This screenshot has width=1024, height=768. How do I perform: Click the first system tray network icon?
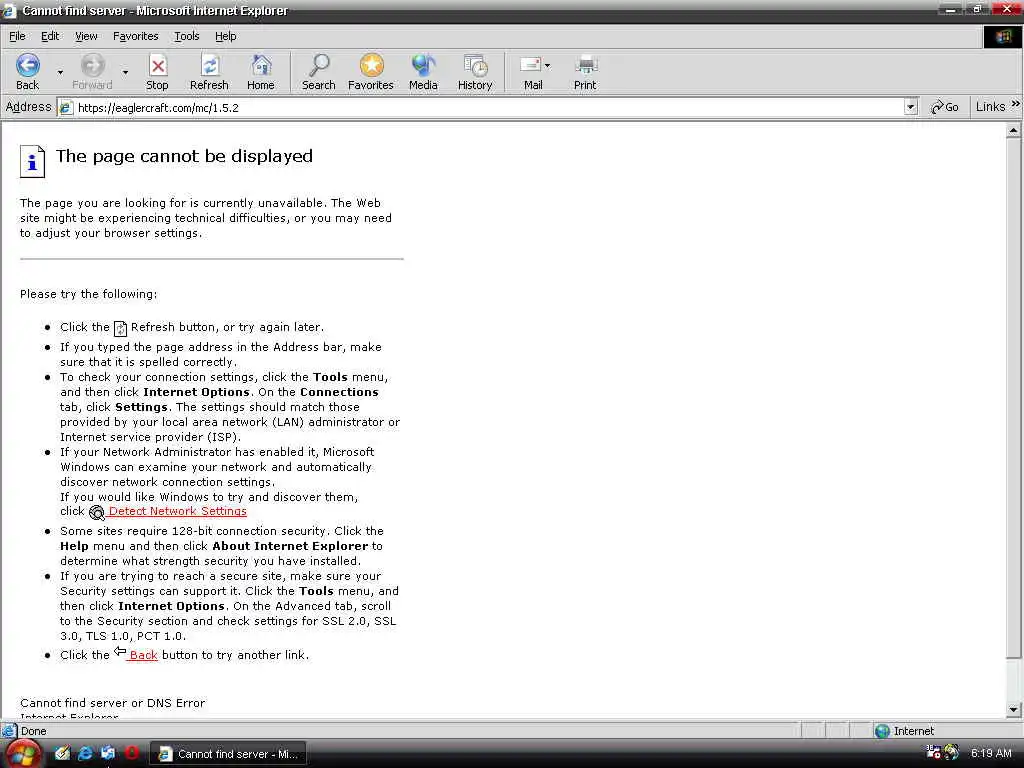click(933, 752)
